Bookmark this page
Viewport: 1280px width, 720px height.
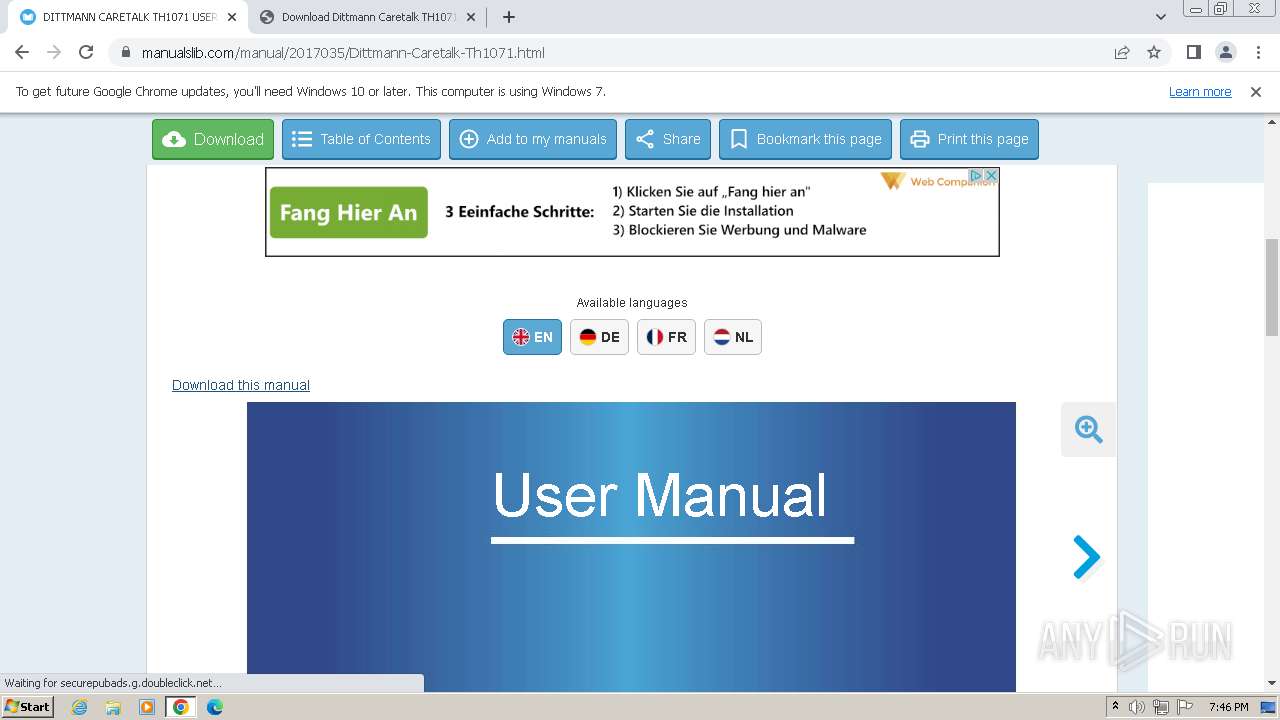805,139
